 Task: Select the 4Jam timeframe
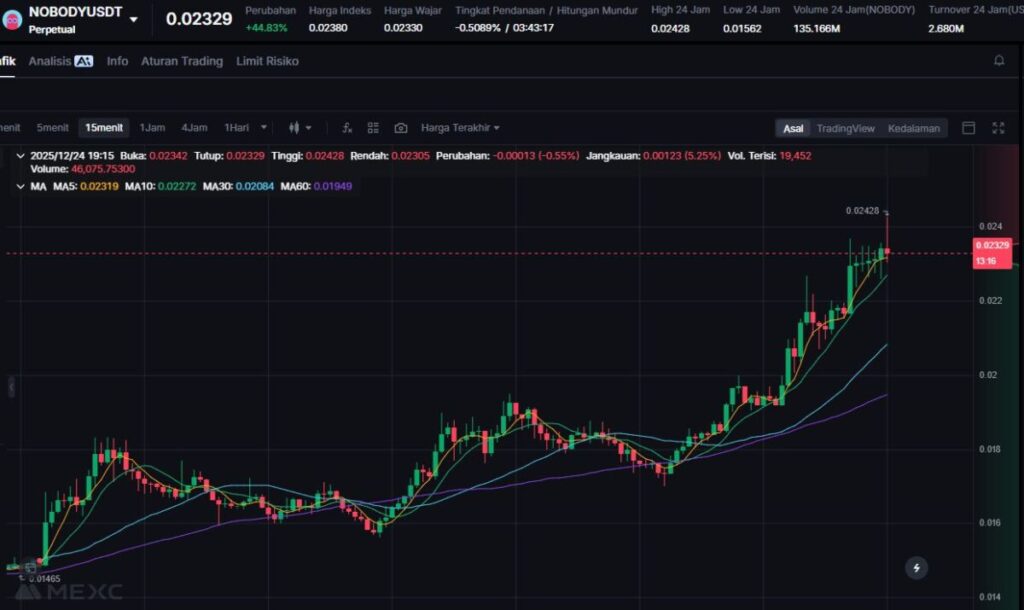tap(194, 128)
